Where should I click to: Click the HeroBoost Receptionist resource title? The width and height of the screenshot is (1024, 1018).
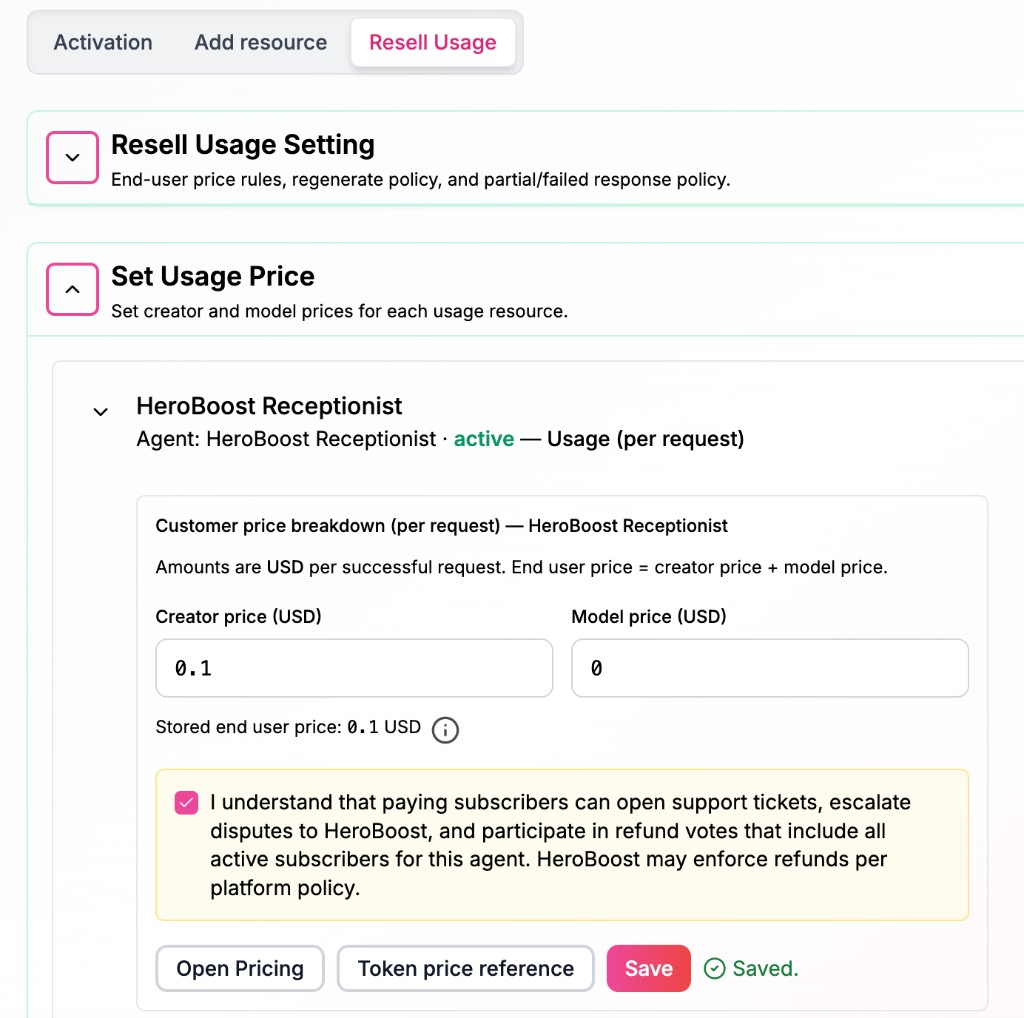[269, 406]
